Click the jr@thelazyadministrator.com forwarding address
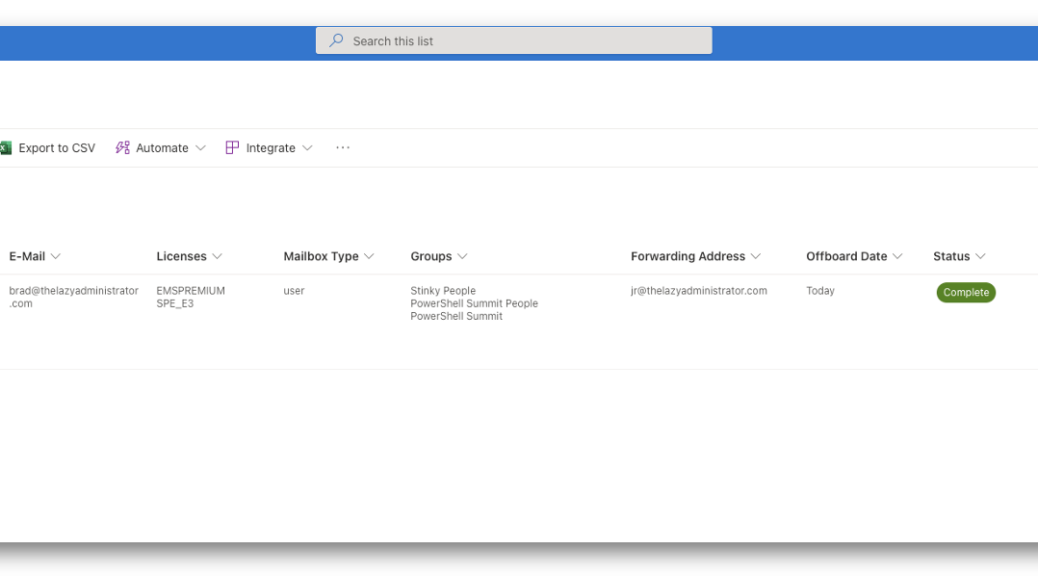The height and width of the screenshot is (576, 1038). point(698,291)
